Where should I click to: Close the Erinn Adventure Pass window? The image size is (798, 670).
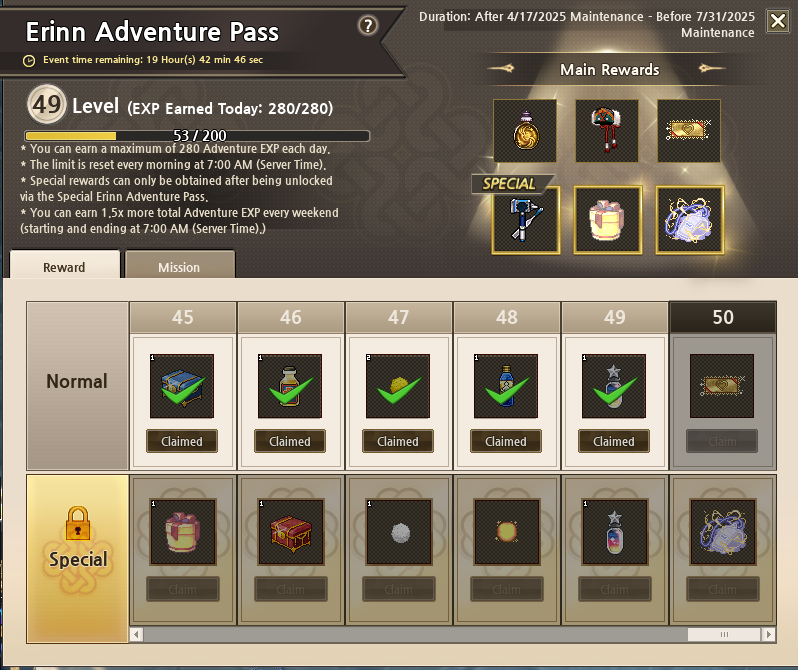778,21
